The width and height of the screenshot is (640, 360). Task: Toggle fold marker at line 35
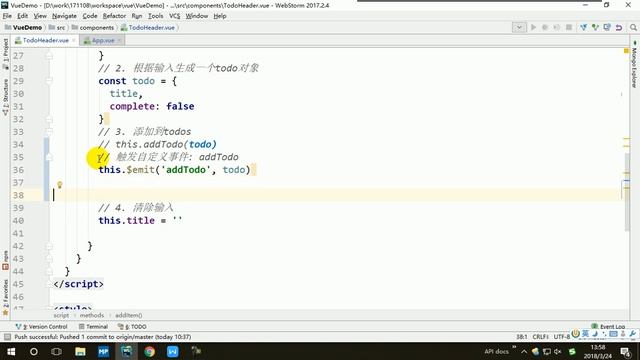(49, 157)
